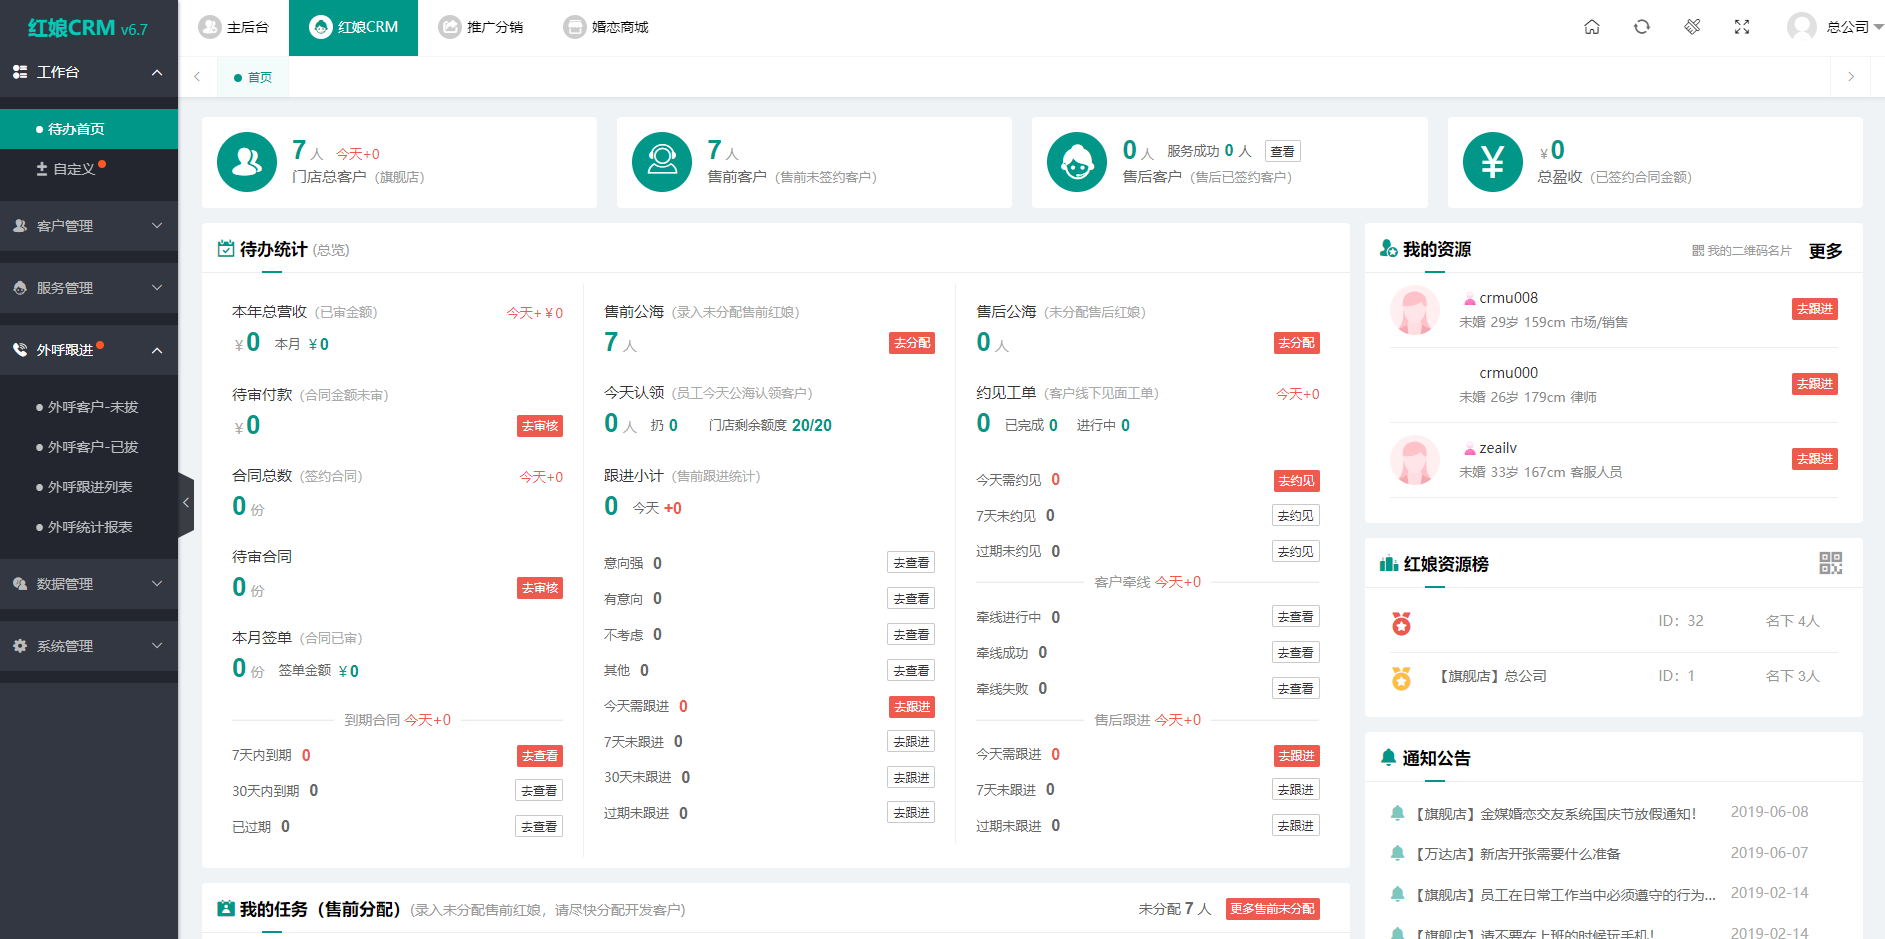The height and width of the screenshot is (939, 1885).
Task: Click the 系统管理 gear icon in sidebar
Action: click(x=18, y=645)
